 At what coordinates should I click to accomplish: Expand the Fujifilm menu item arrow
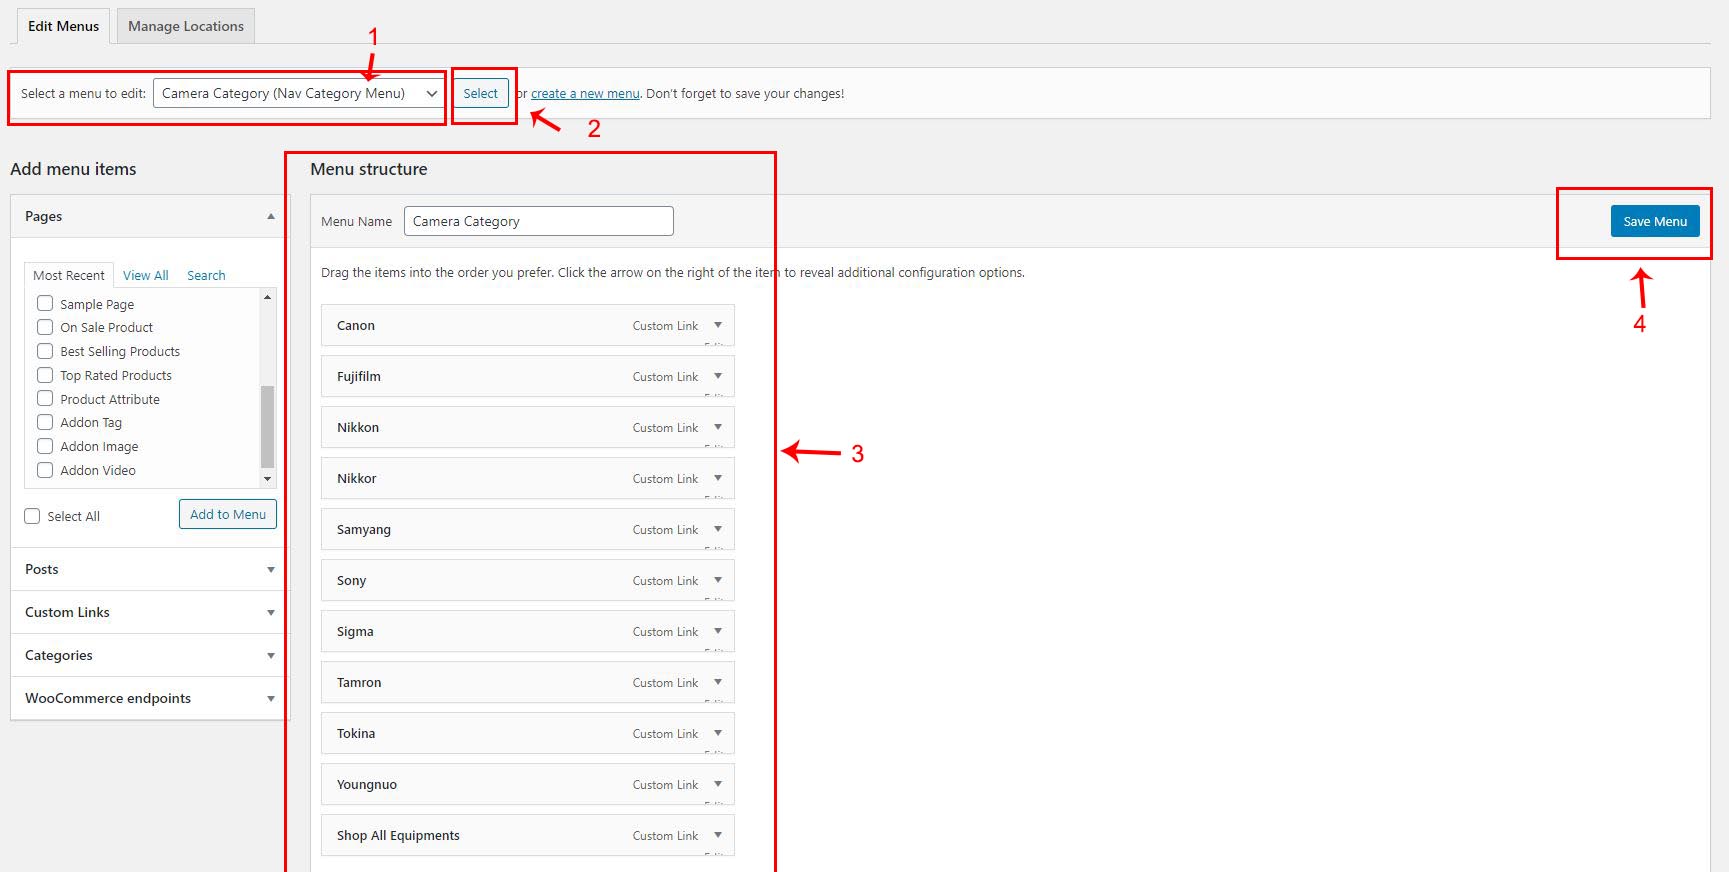[718, 376]
